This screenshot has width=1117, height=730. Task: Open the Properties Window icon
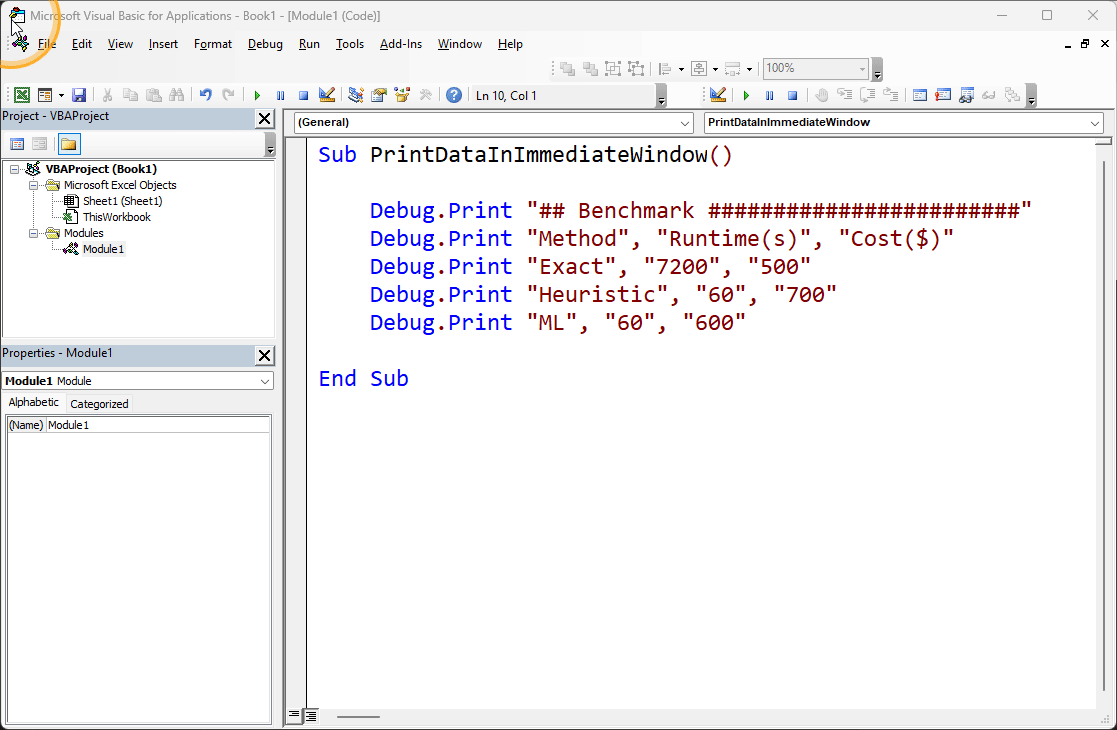pyautogui.click(x=379, y=95)
